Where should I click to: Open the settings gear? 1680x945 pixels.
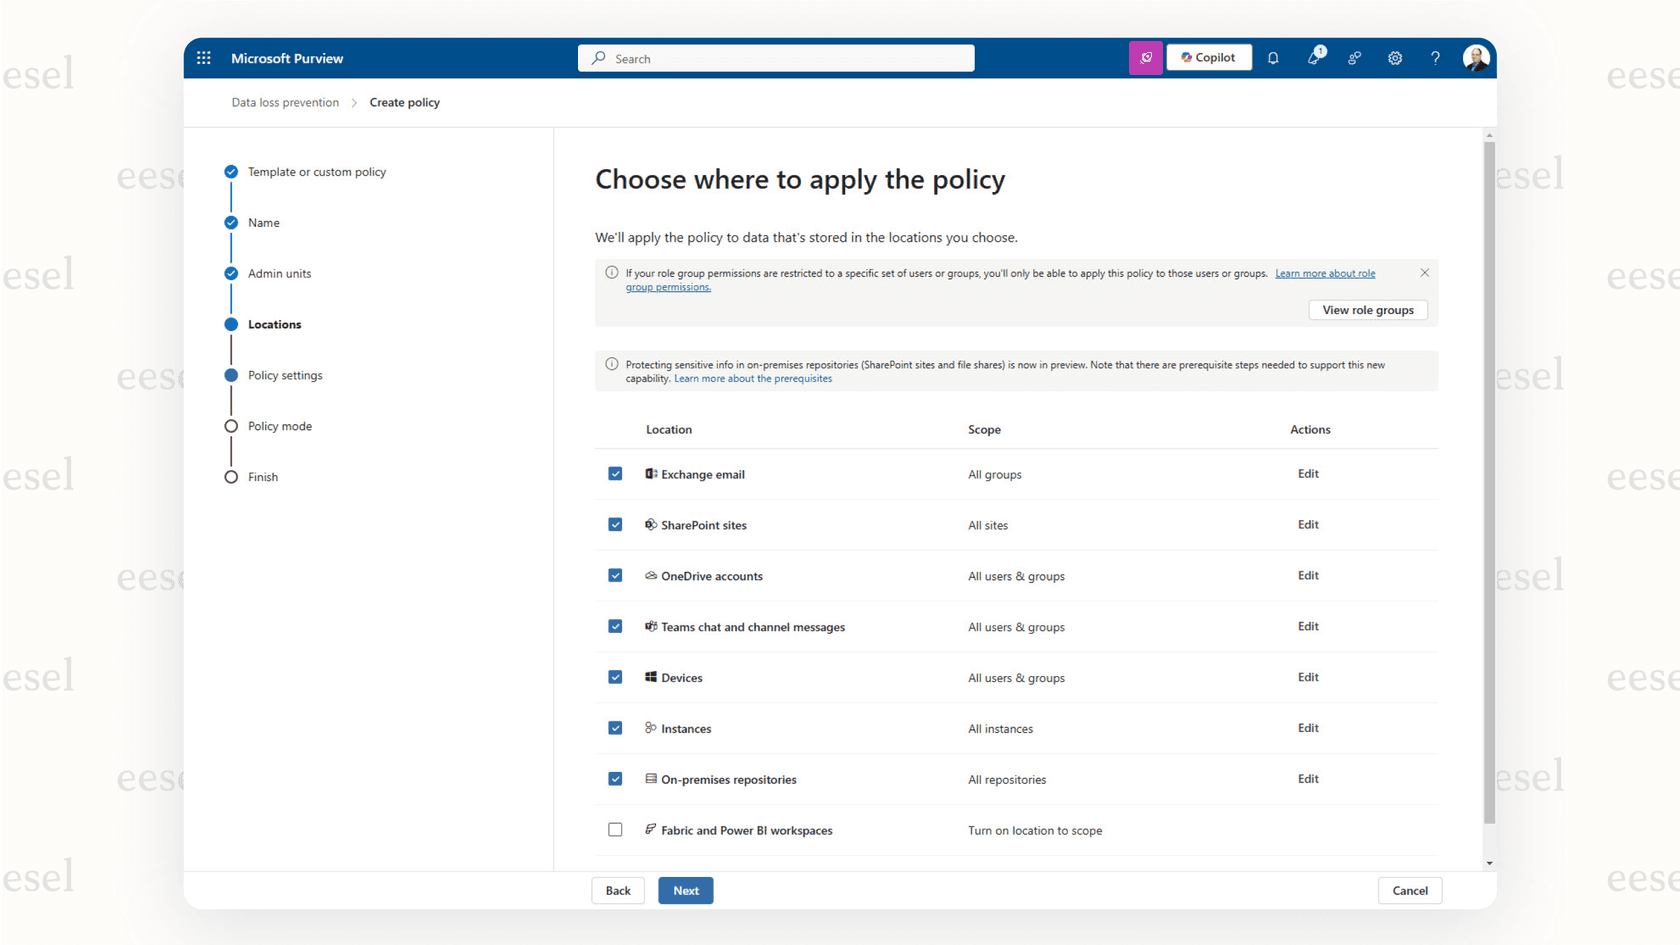(1394, 58)
